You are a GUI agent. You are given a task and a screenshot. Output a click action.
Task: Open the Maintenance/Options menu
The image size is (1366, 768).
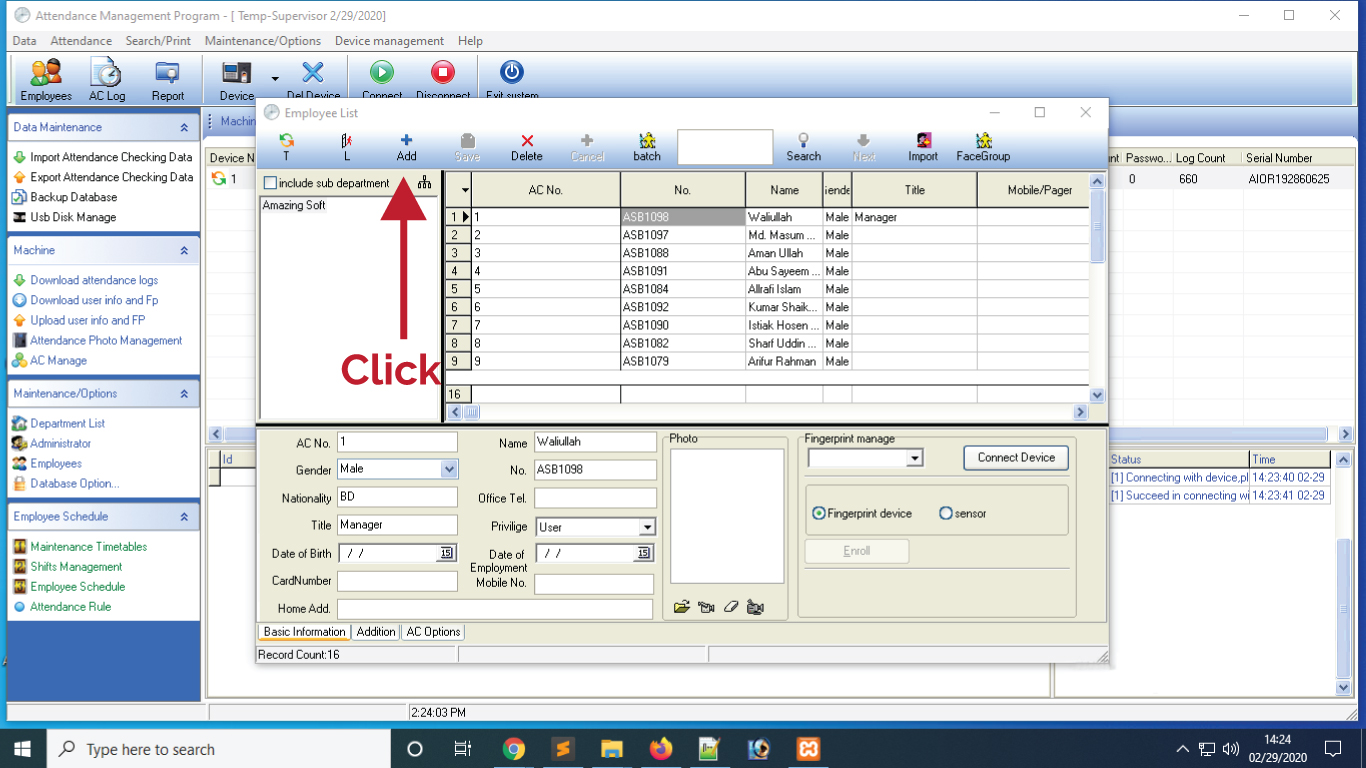[263, 41]
